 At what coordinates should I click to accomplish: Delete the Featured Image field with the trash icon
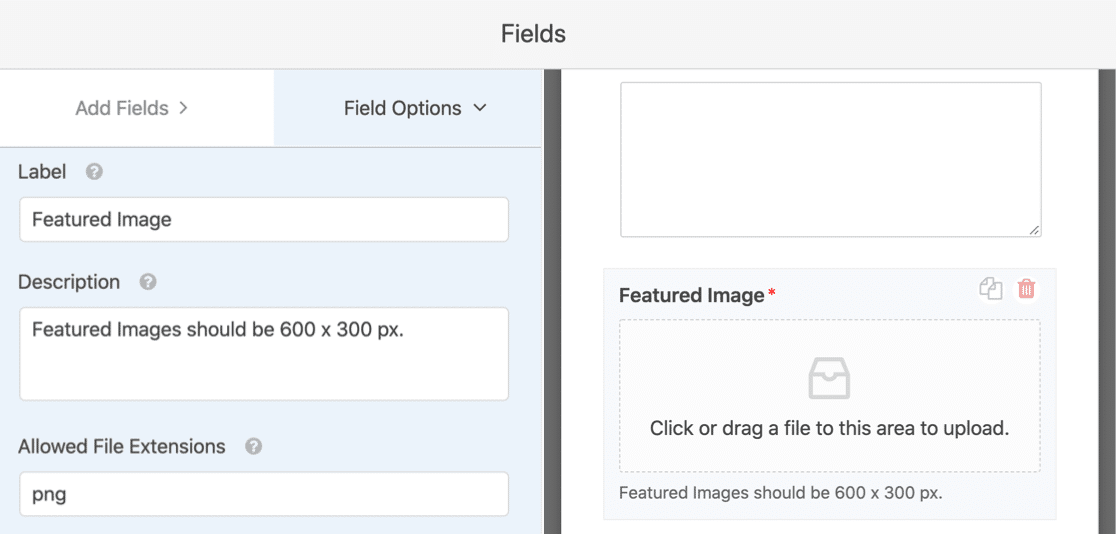(1026, 289)
